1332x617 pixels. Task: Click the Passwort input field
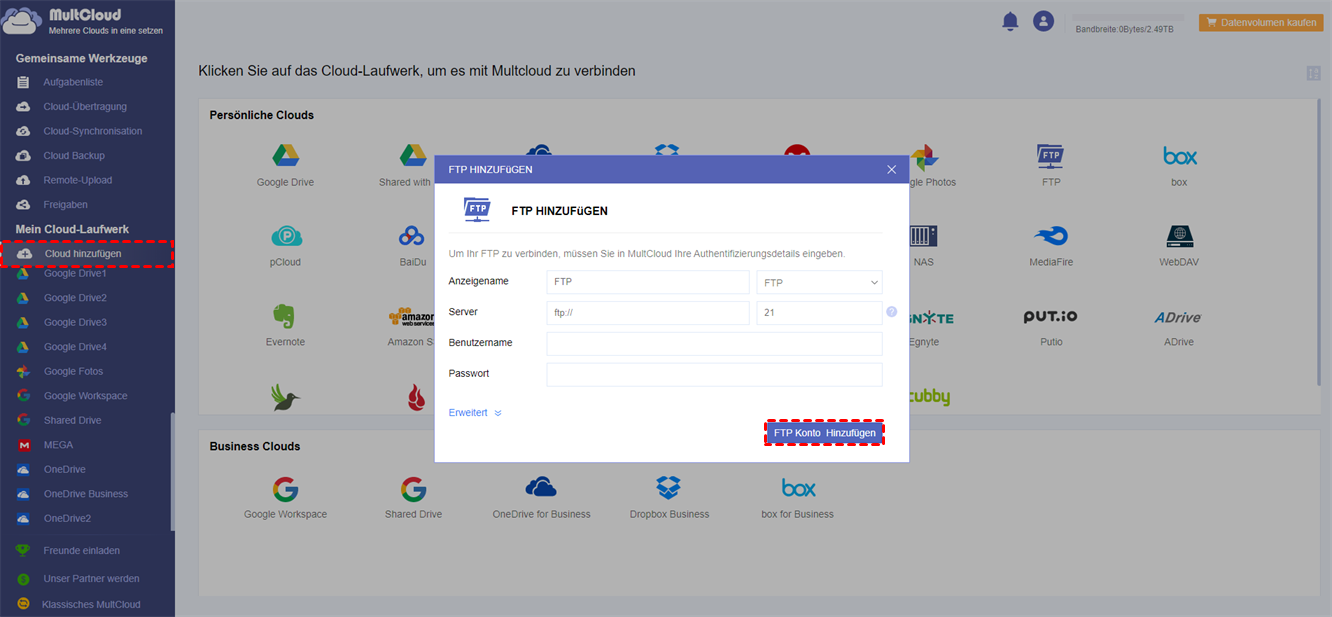(x=714, y=375)
